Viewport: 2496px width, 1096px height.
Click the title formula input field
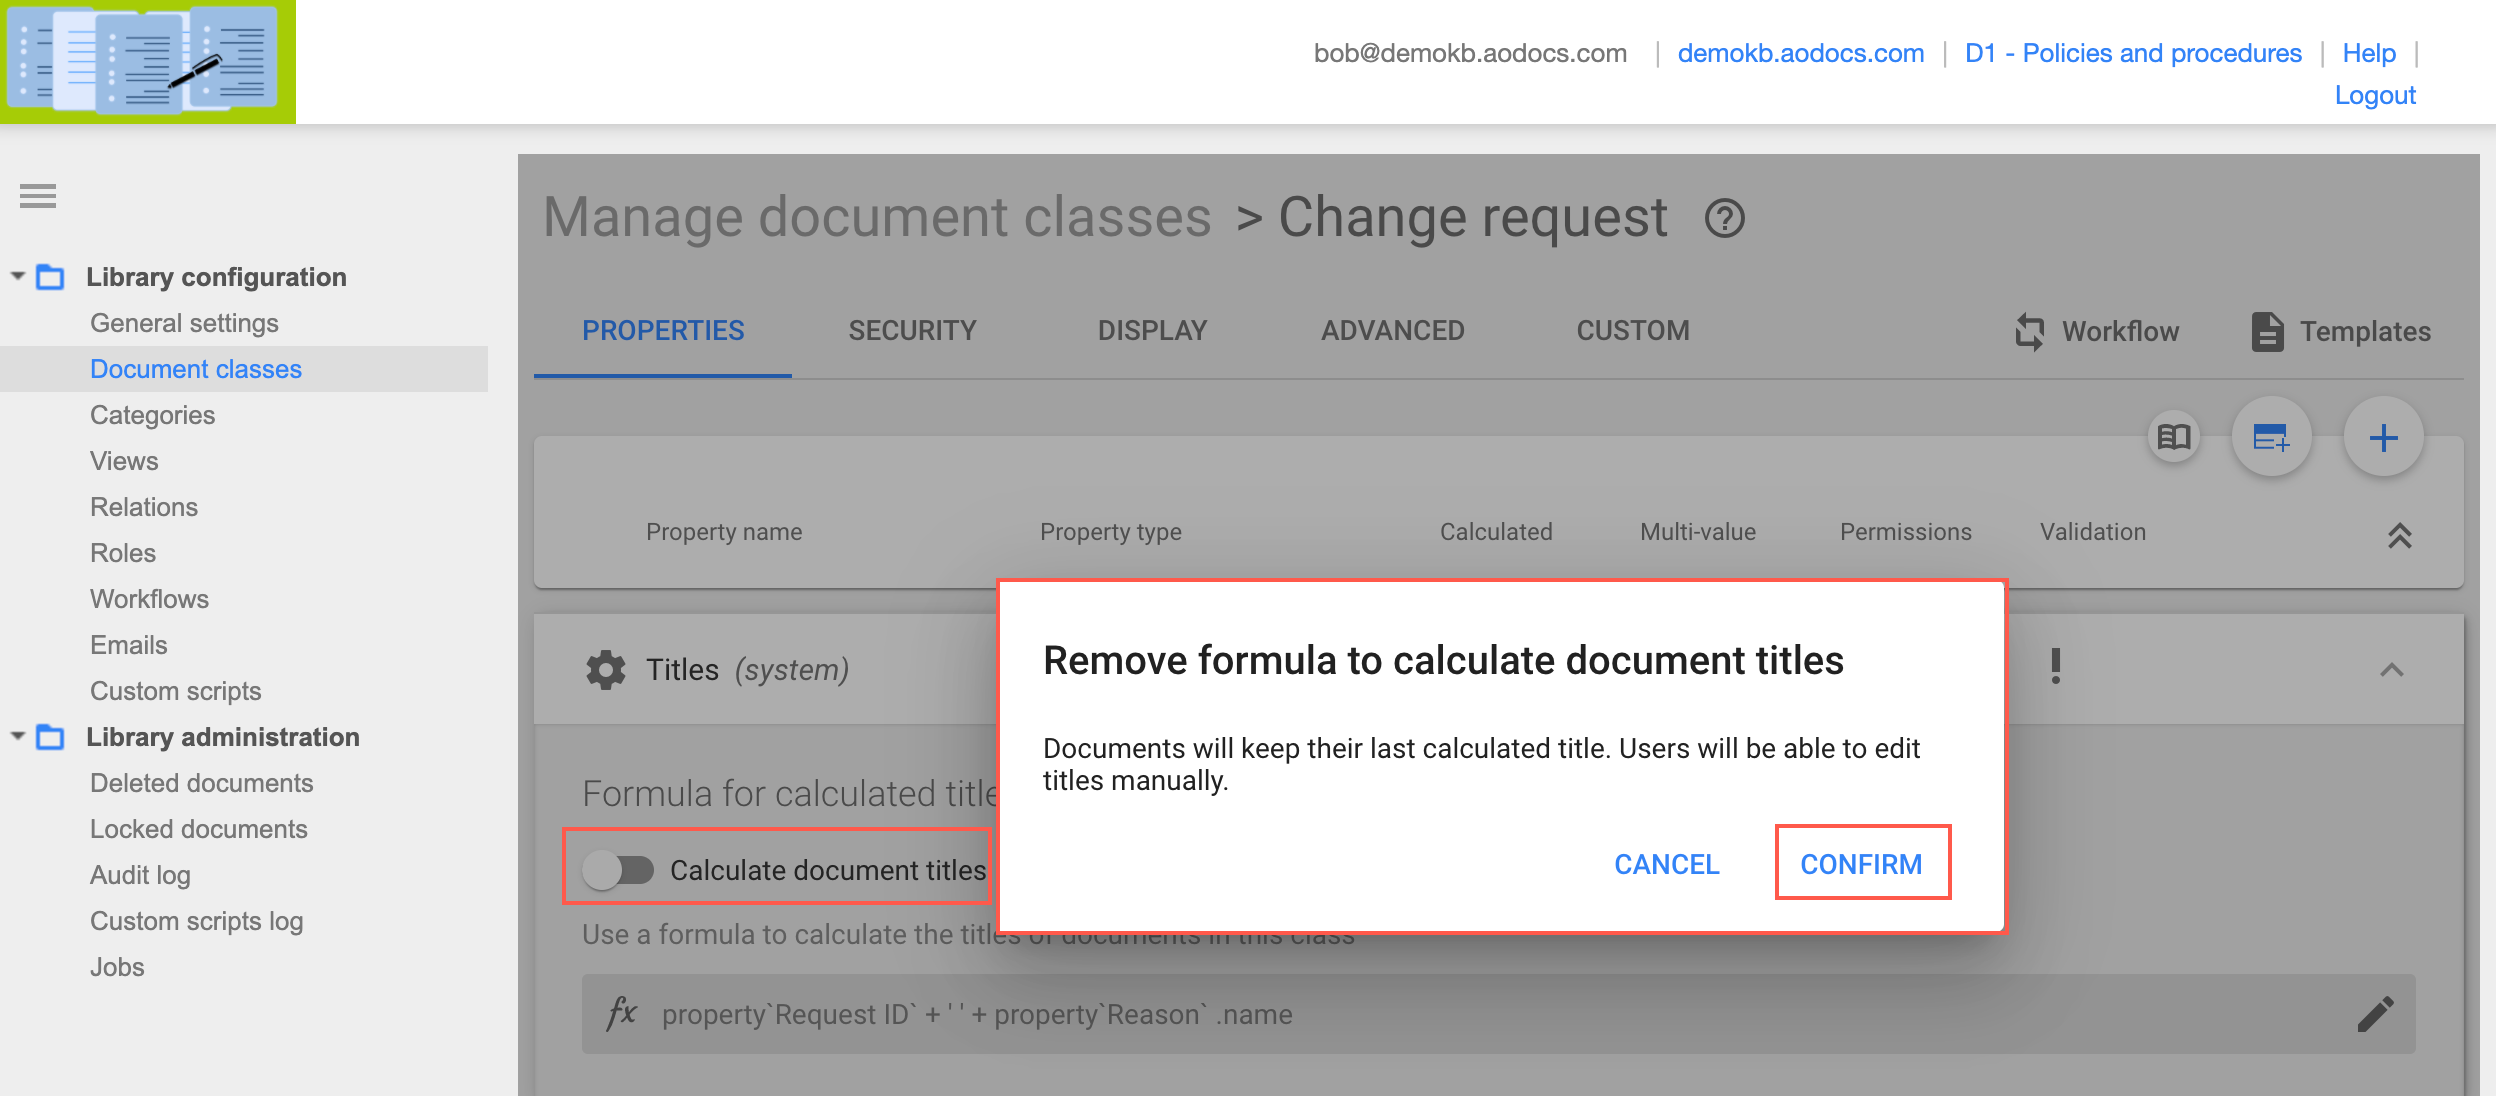click(x=1498, y=1014)
